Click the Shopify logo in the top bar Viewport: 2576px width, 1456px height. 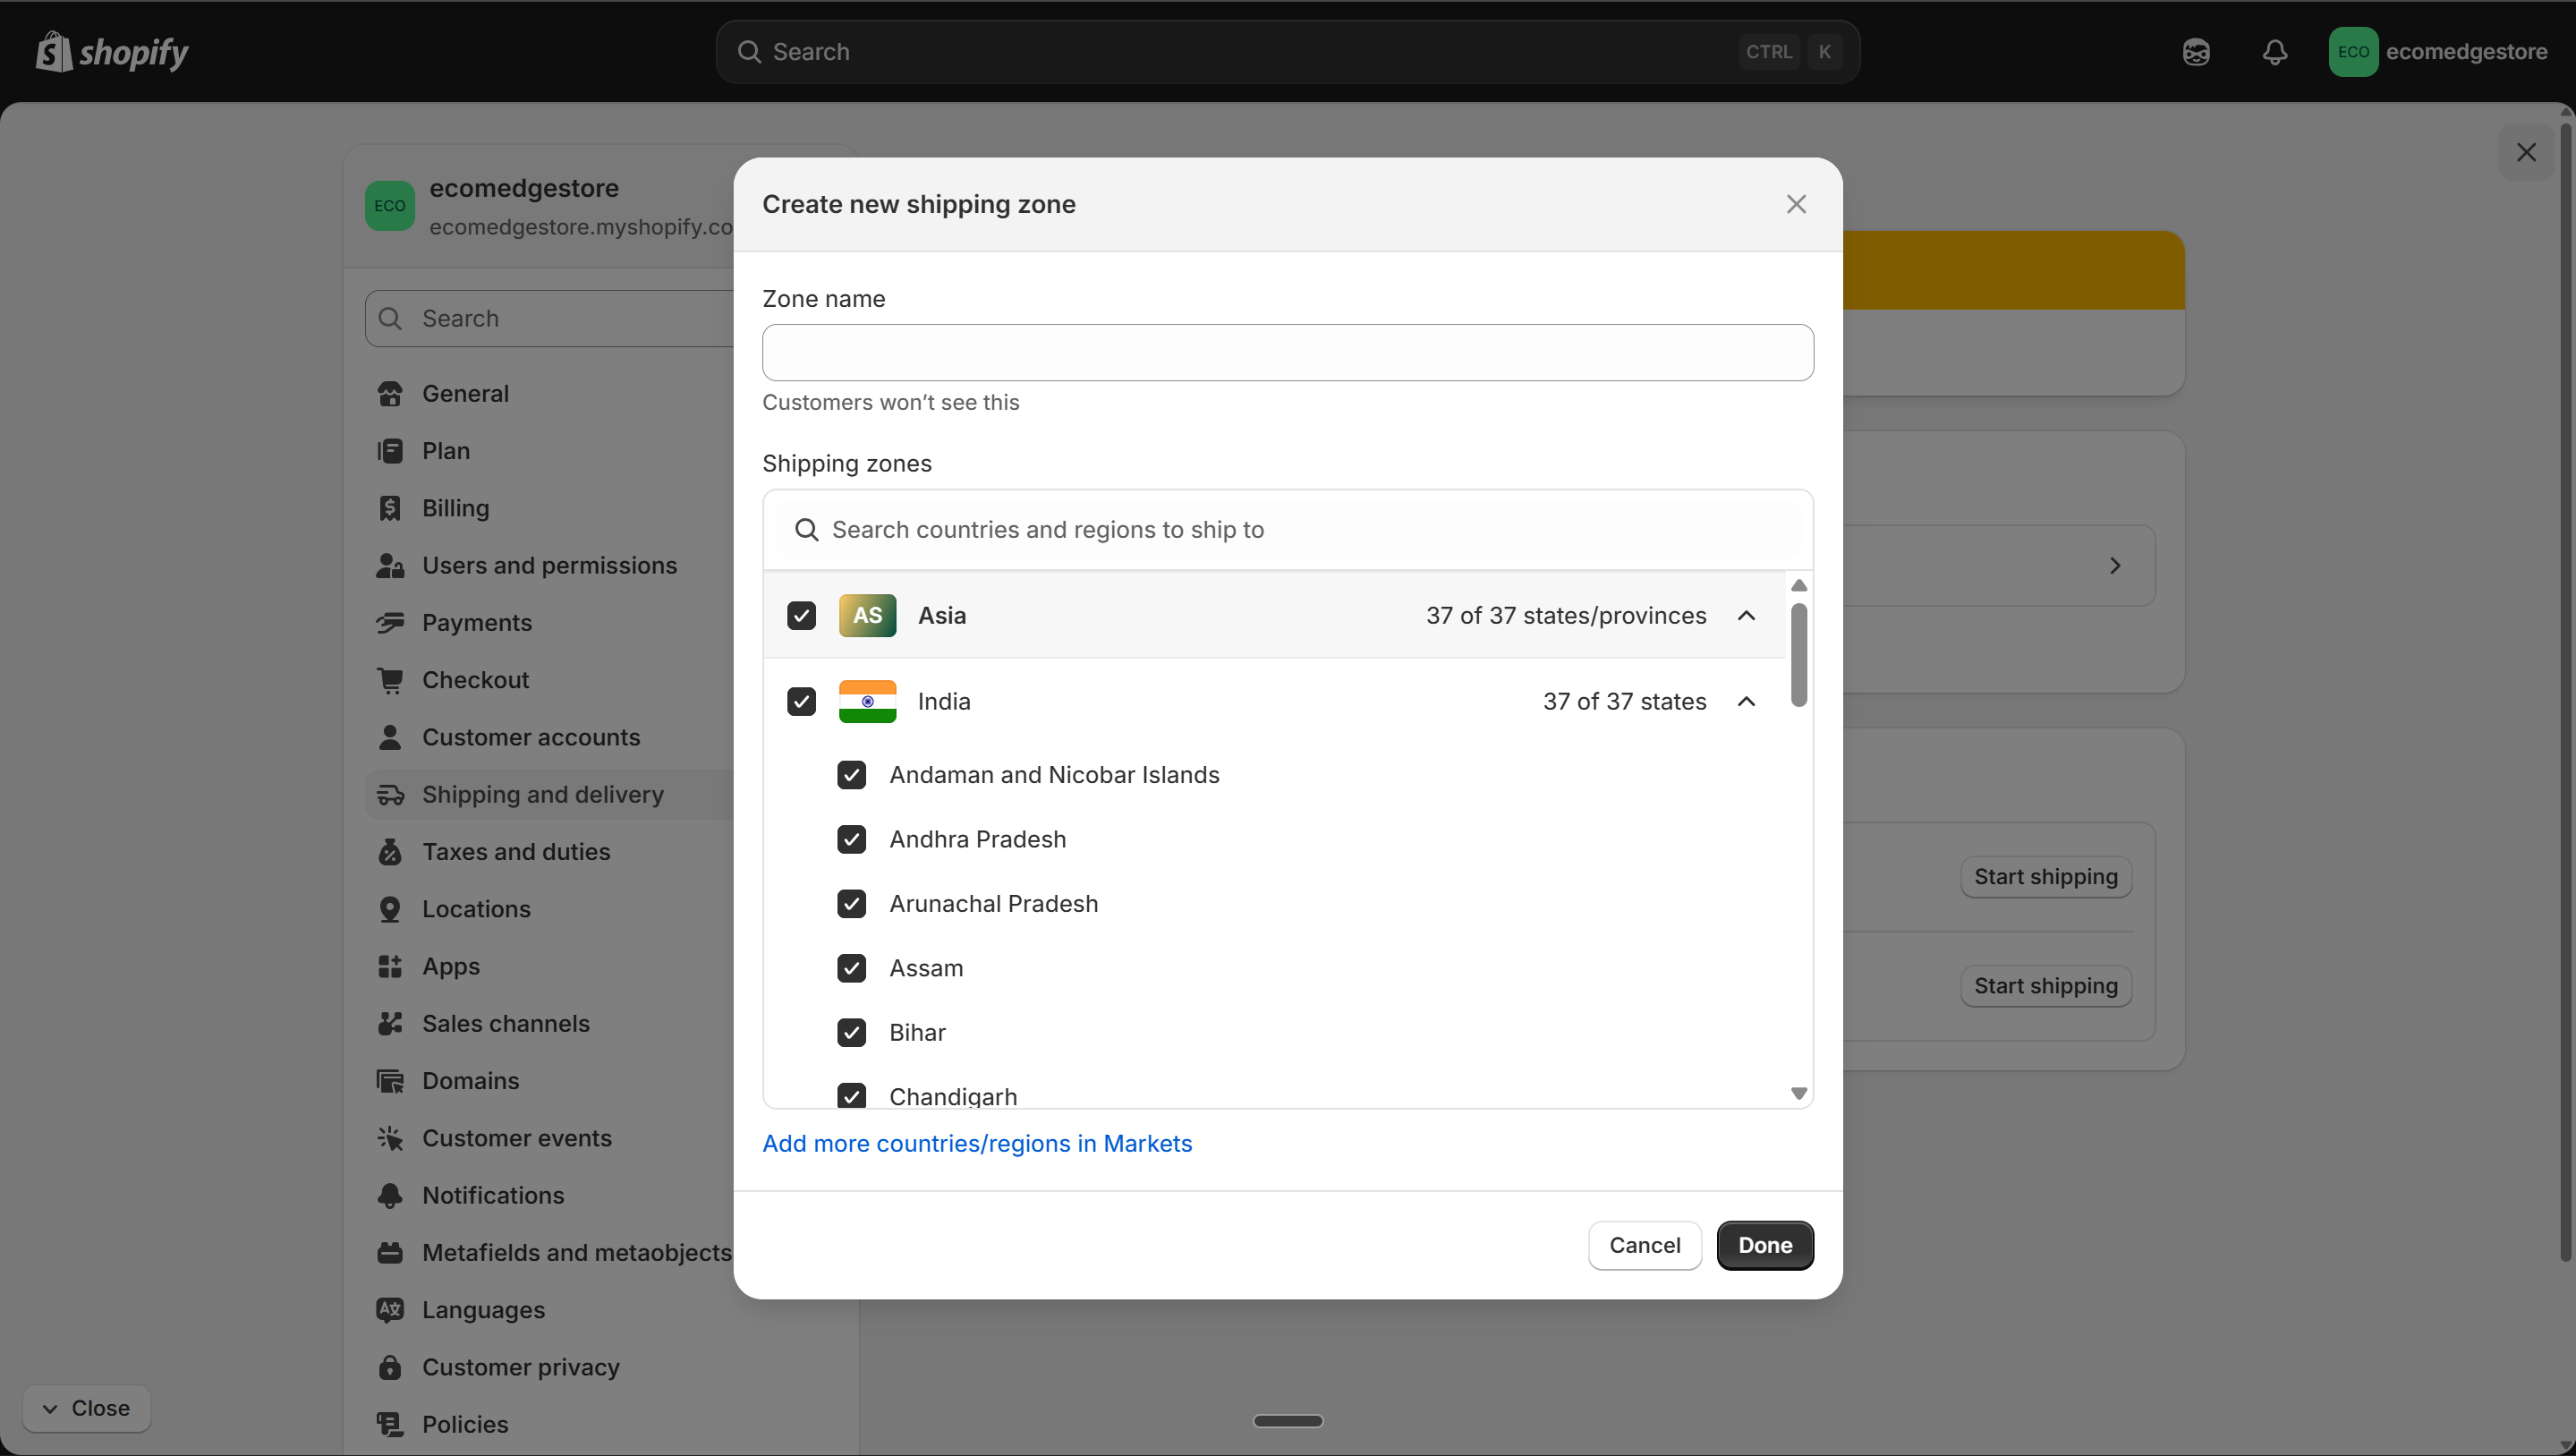coord(111,52)
